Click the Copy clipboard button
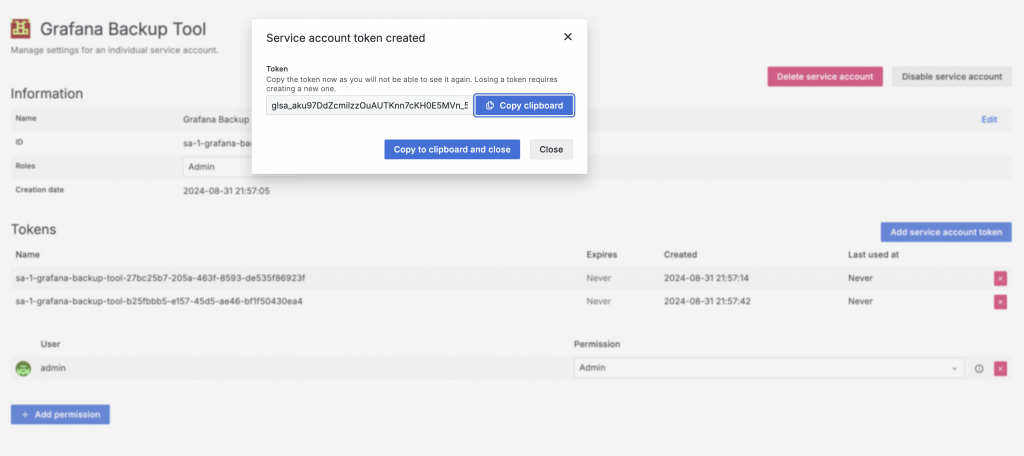Screen dimensions: 1024x456 pos(524,106)
